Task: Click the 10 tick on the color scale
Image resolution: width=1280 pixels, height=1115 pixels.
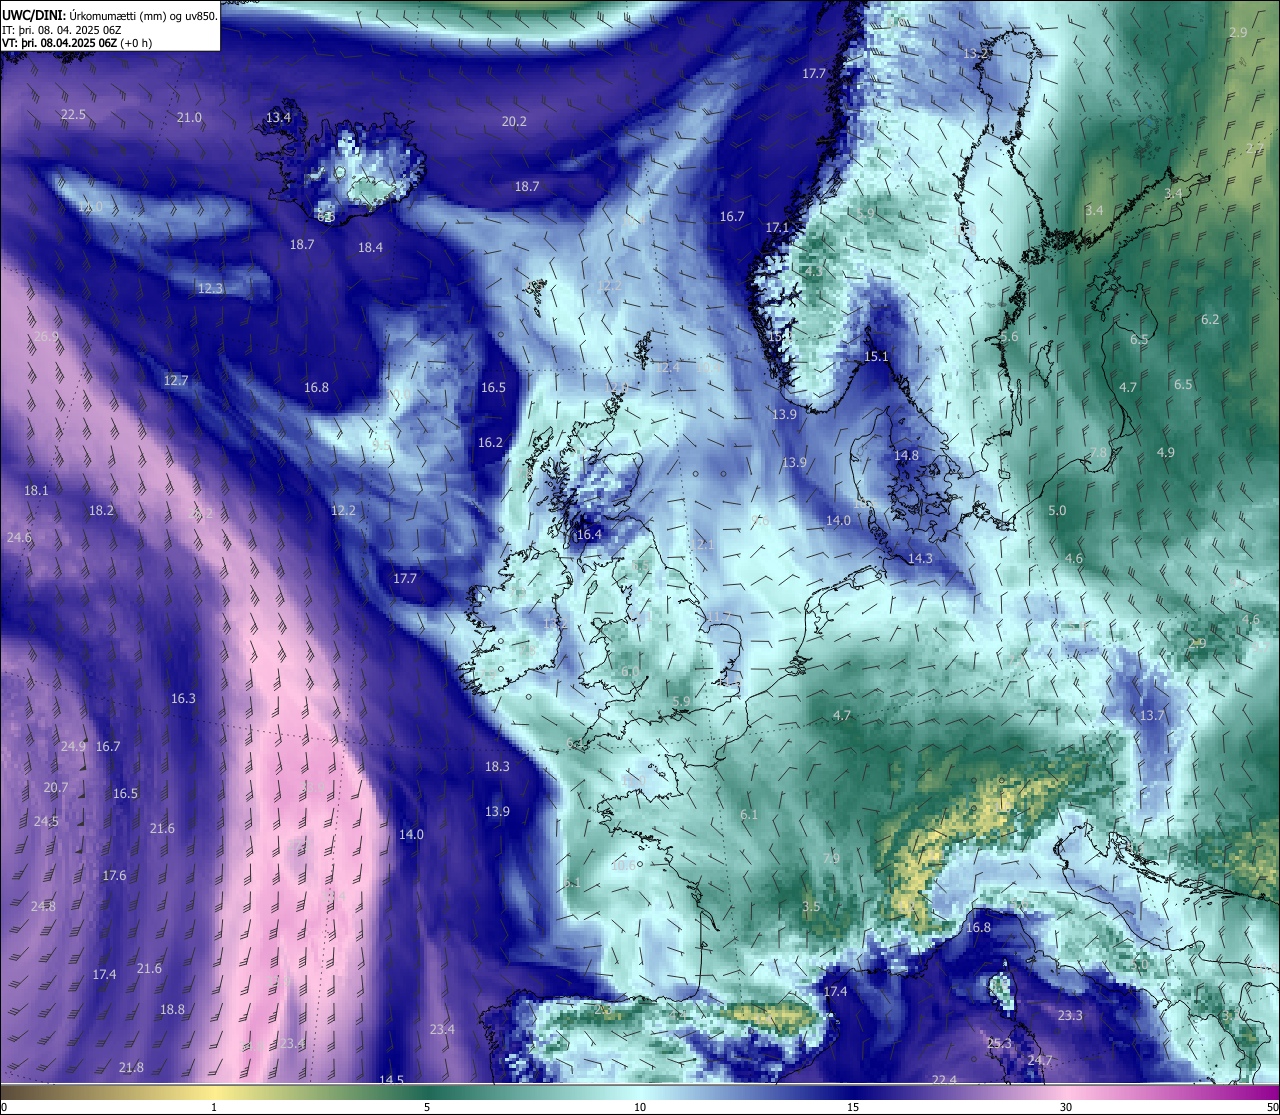Action: tap(640, 1107)
